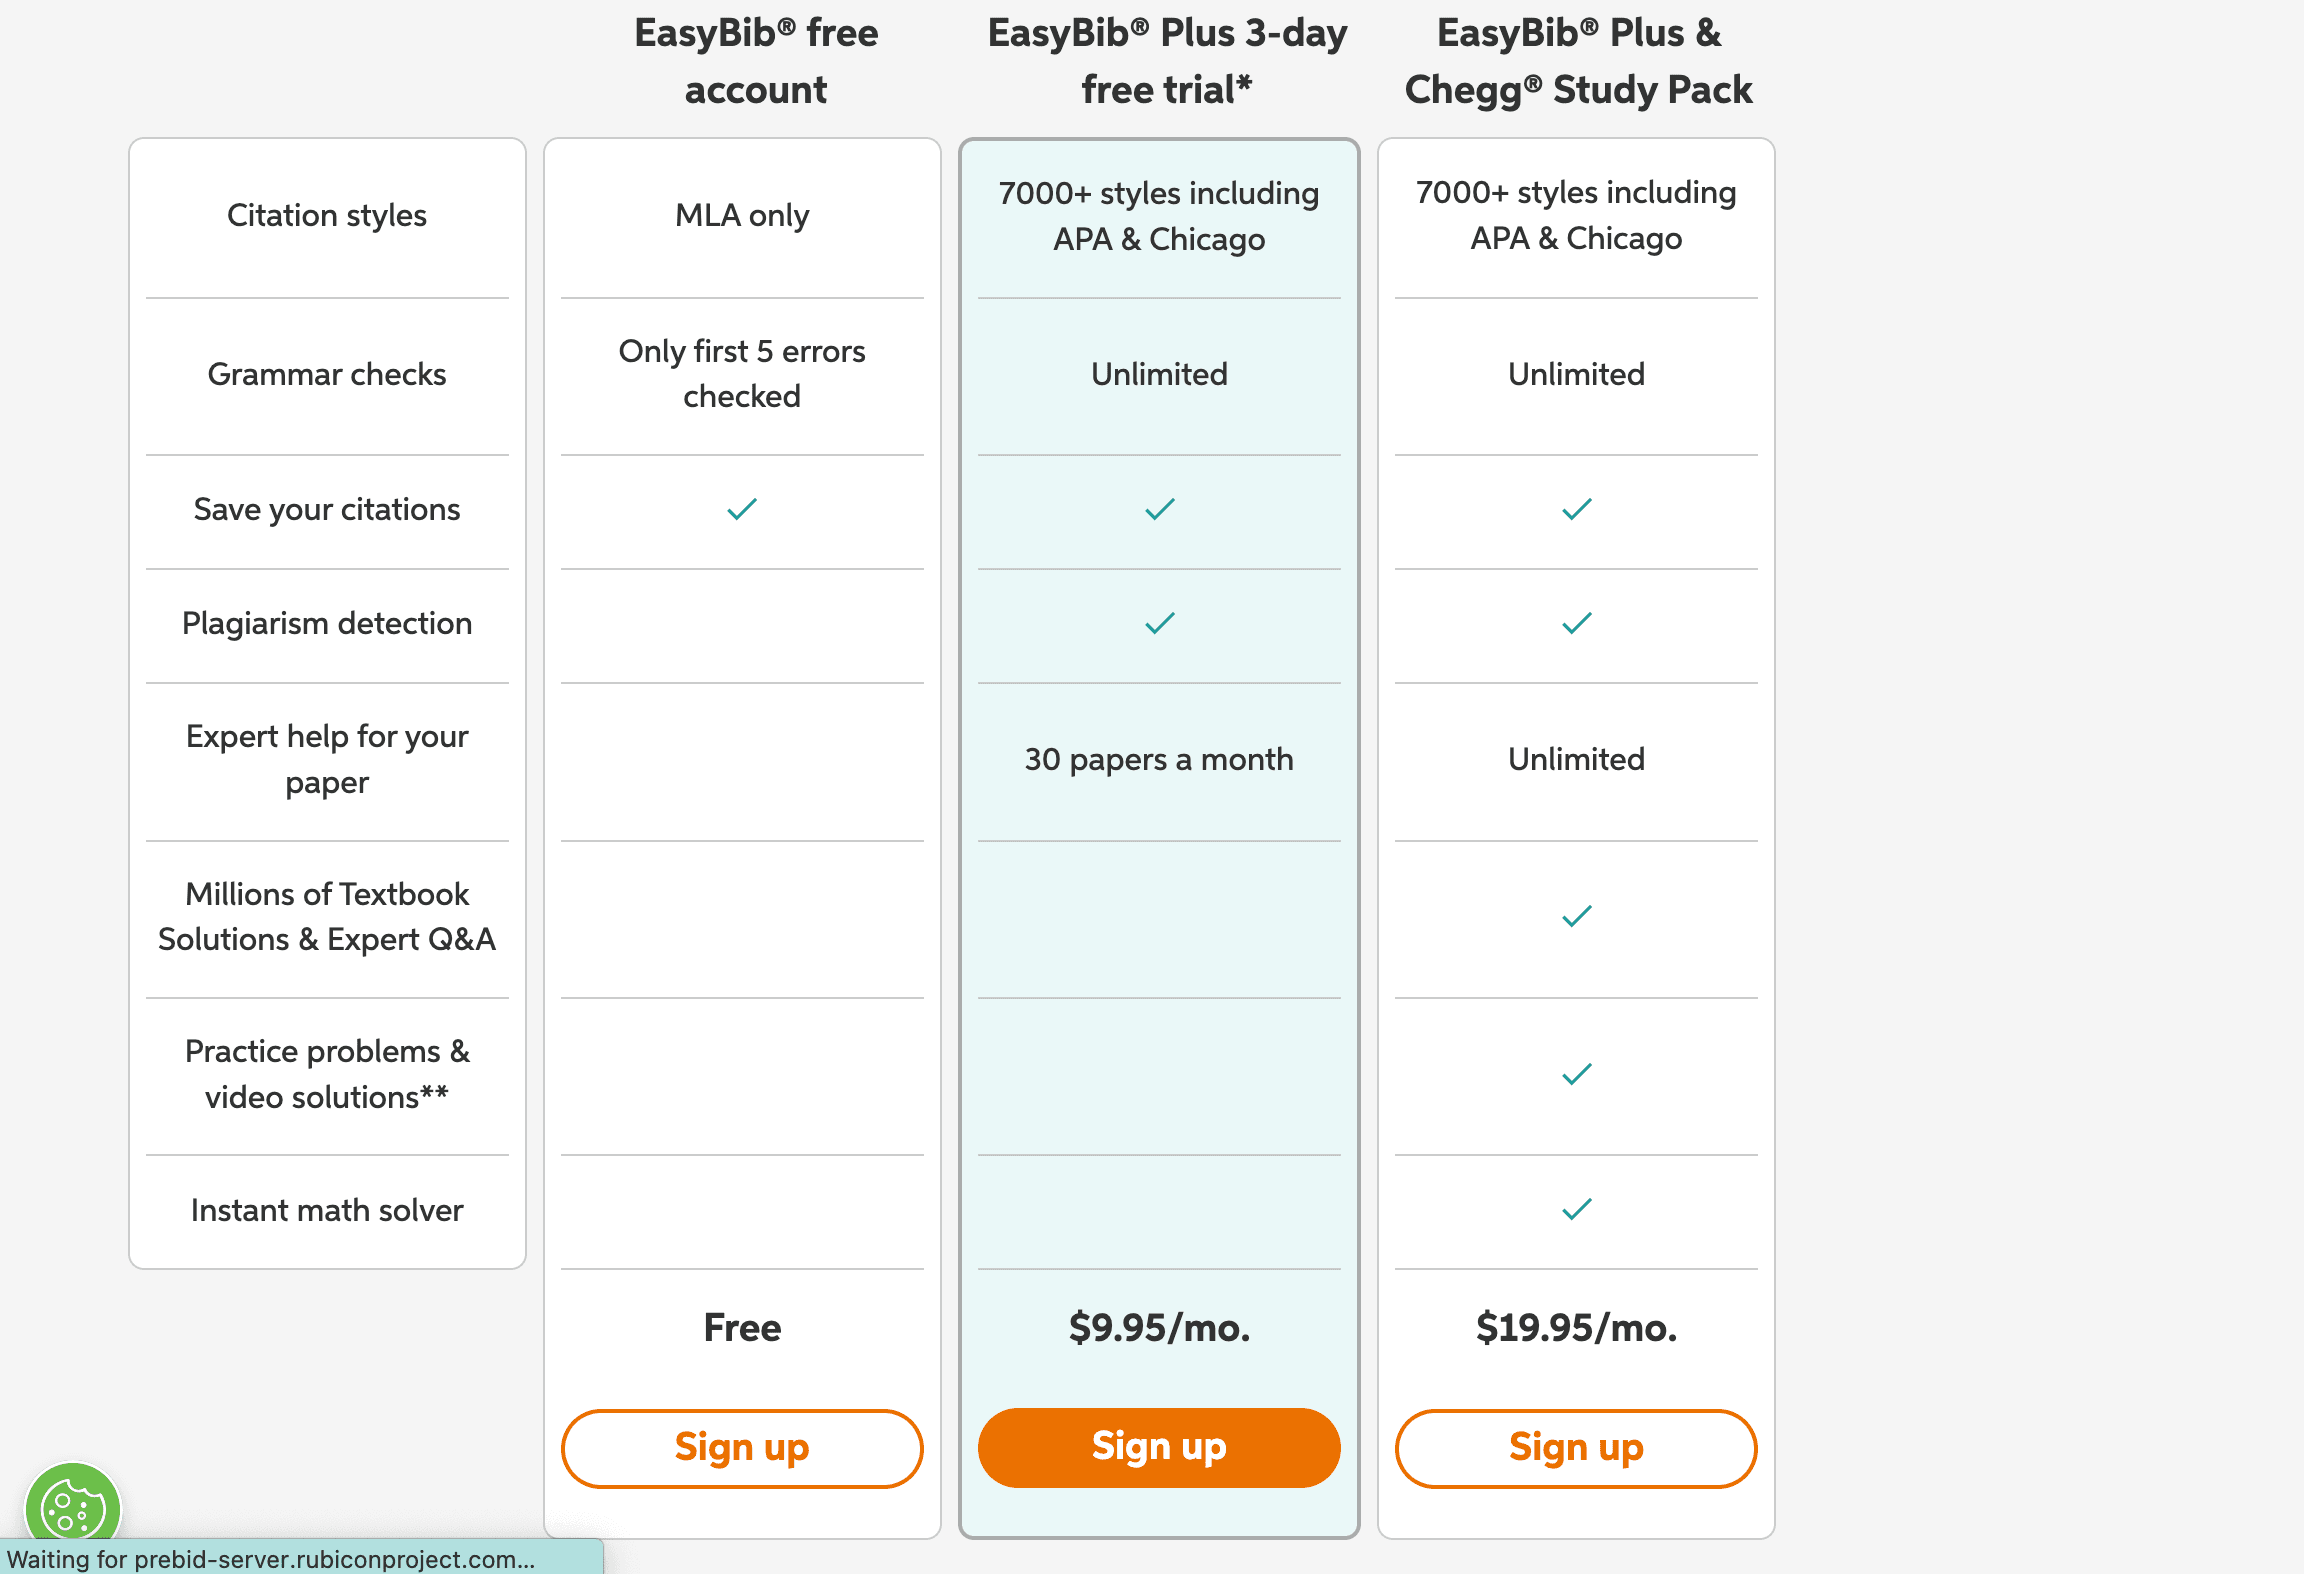Click Textbook Solutions checkmark in Study Pack column
This screenshot has height=1574, width=2304.
tap(1577, 916)
